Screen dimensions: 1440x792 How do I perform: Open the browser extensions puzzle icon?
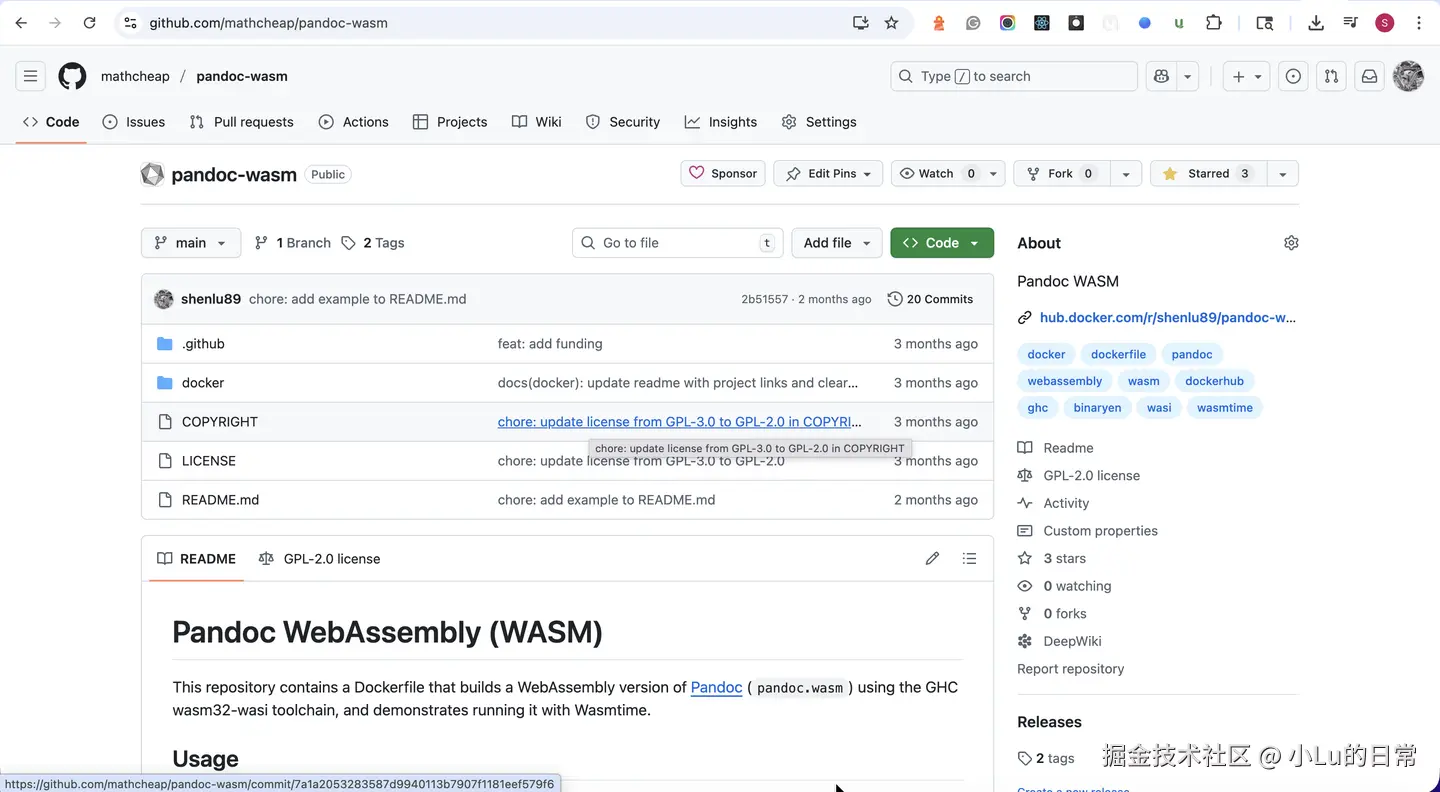point(1214,23)
